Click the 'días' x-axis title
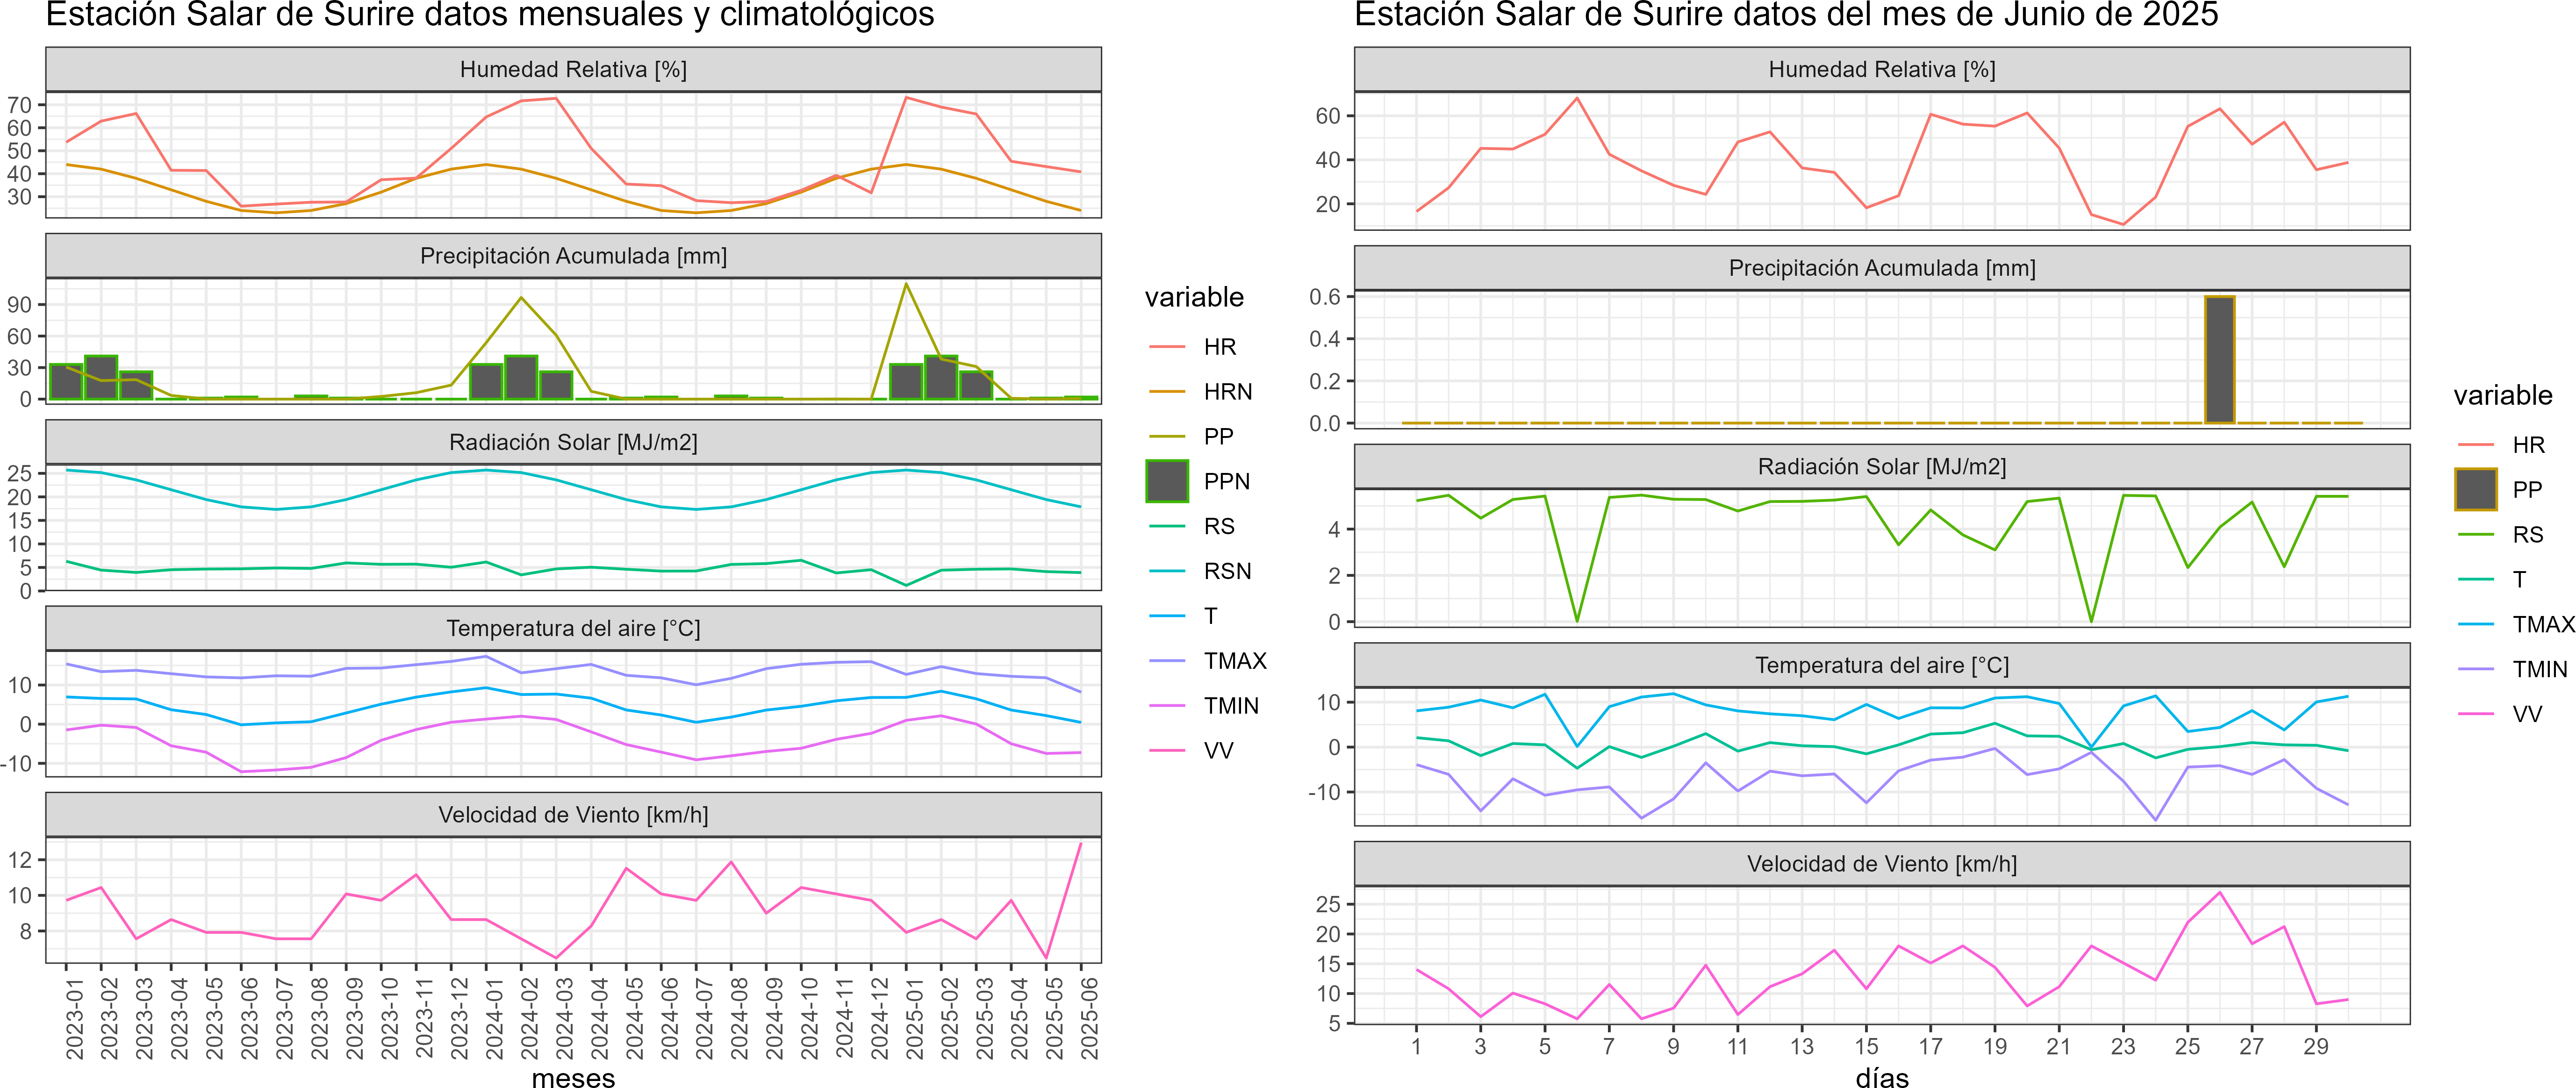Viewport: 2576px width, 1088px height. click(x=1882, y=1078)
